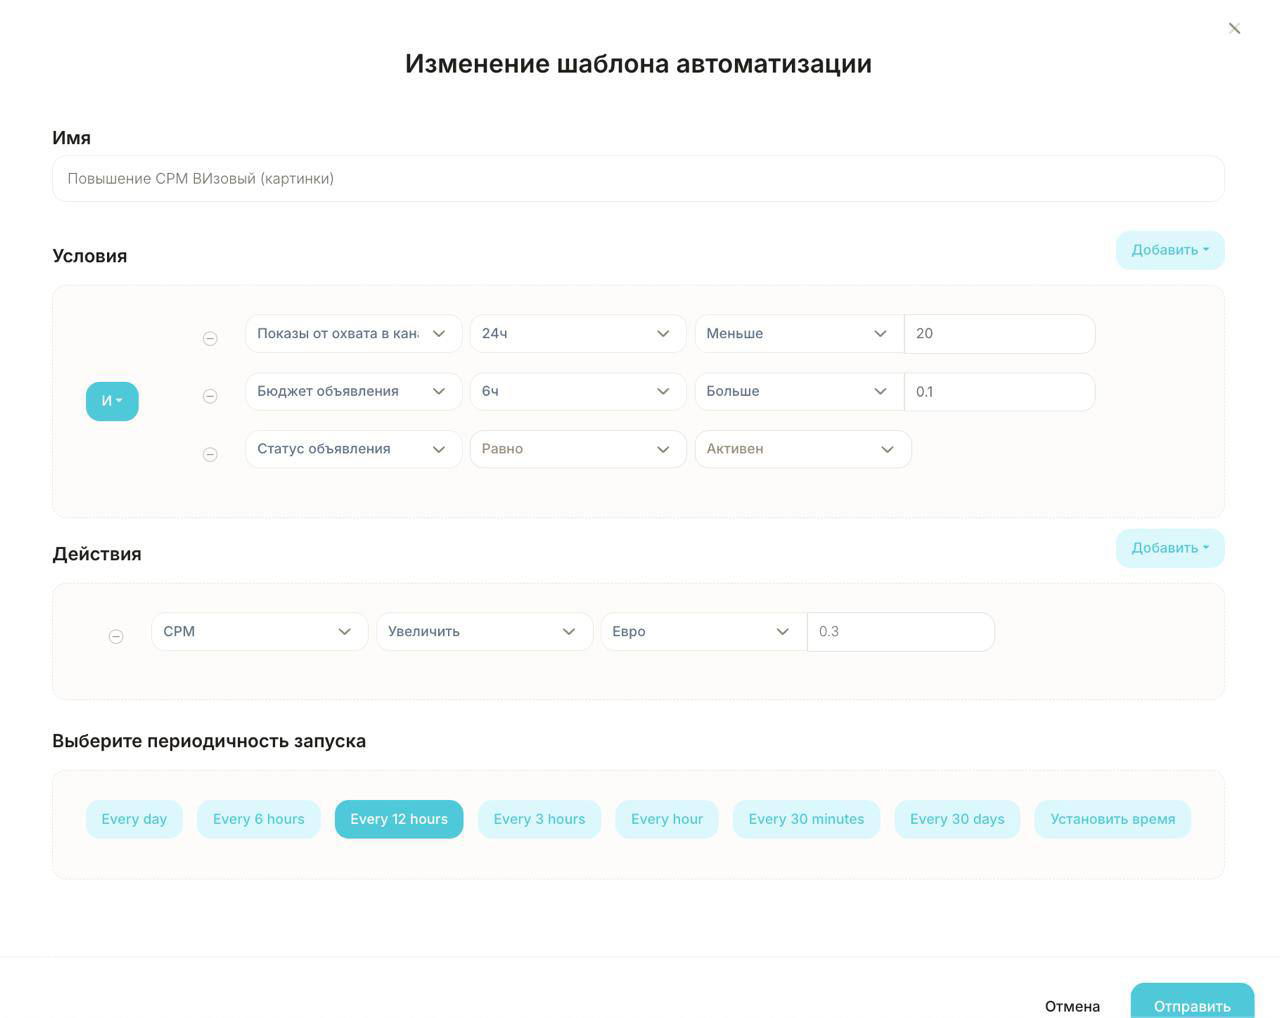This screenshot has height=1018, width=1280.
Task: Open the 'Евро' currency dropdown
Action: pyautogui.click(x=701, y=631)
